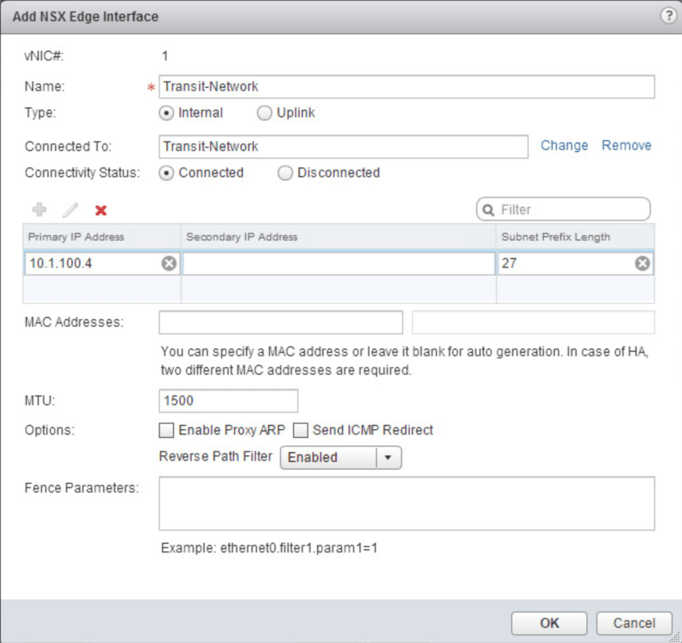Click the MTU input field

228,400
